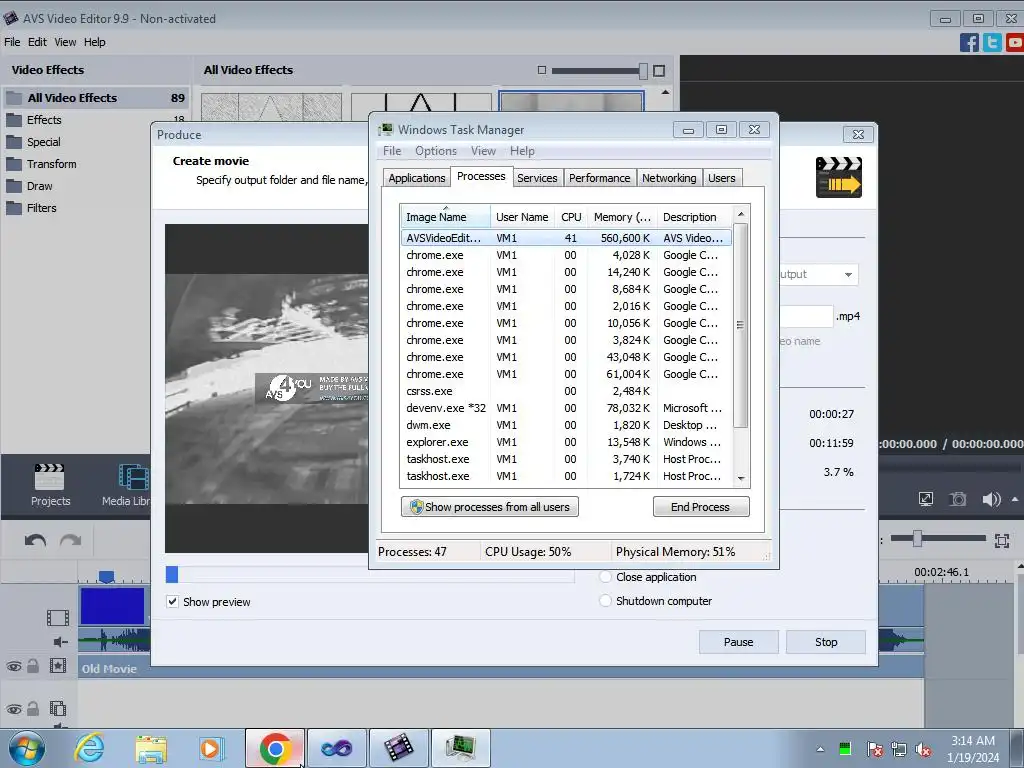Viewport: 1024px width, 768px height.
Task: Sort processes by User Name column
Action: pos(522,217)
